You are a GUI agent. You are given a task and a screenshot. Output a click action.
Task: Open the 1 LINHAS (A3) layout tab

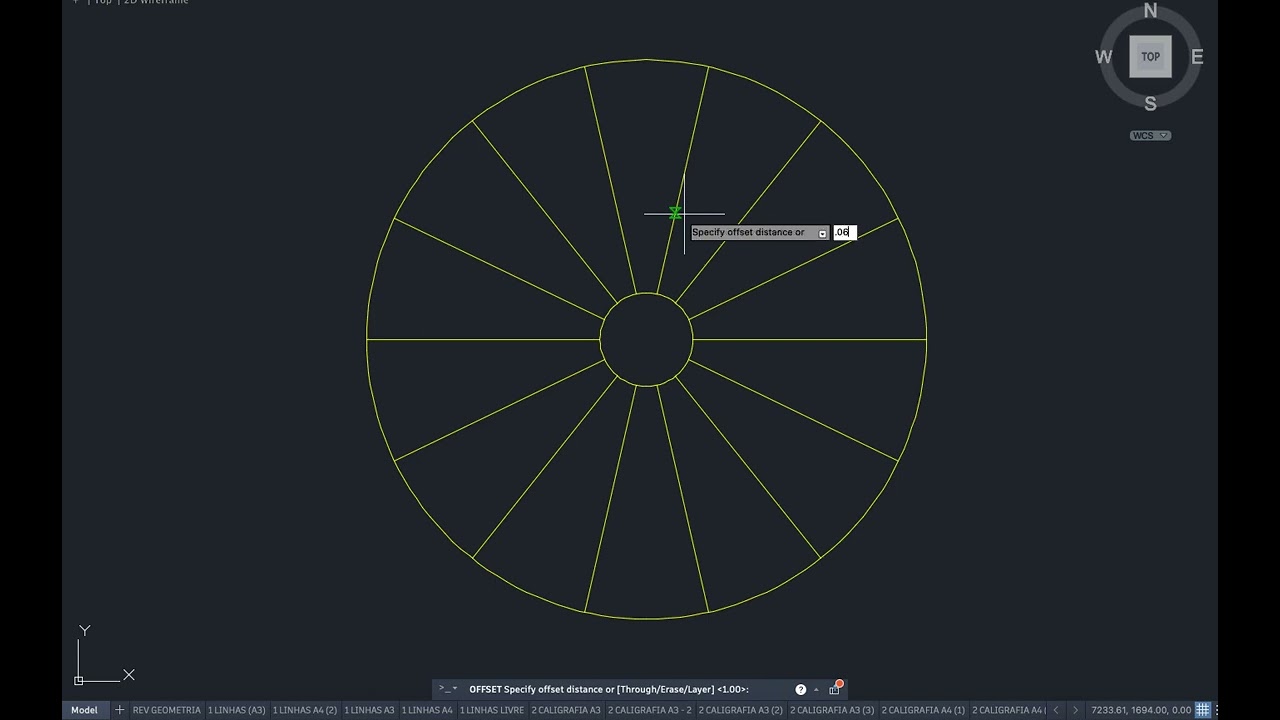237,710
